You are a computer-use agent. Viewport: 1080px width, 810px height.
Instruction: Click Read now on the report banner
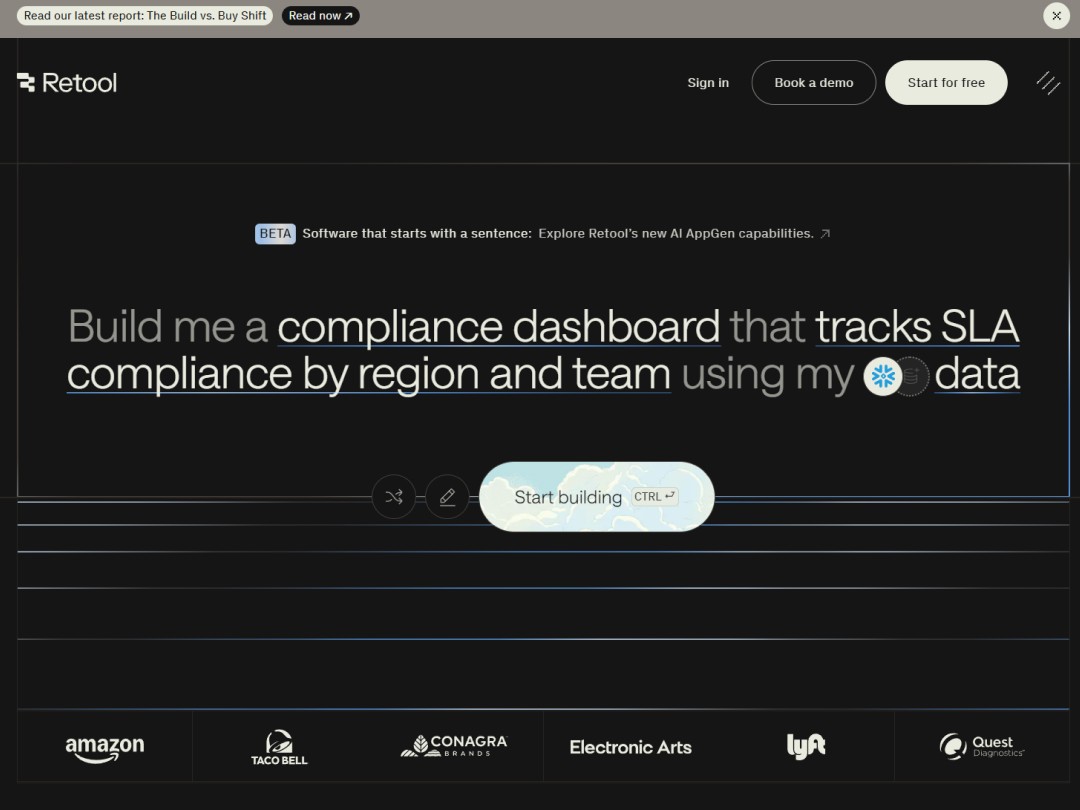pos(320,16)
